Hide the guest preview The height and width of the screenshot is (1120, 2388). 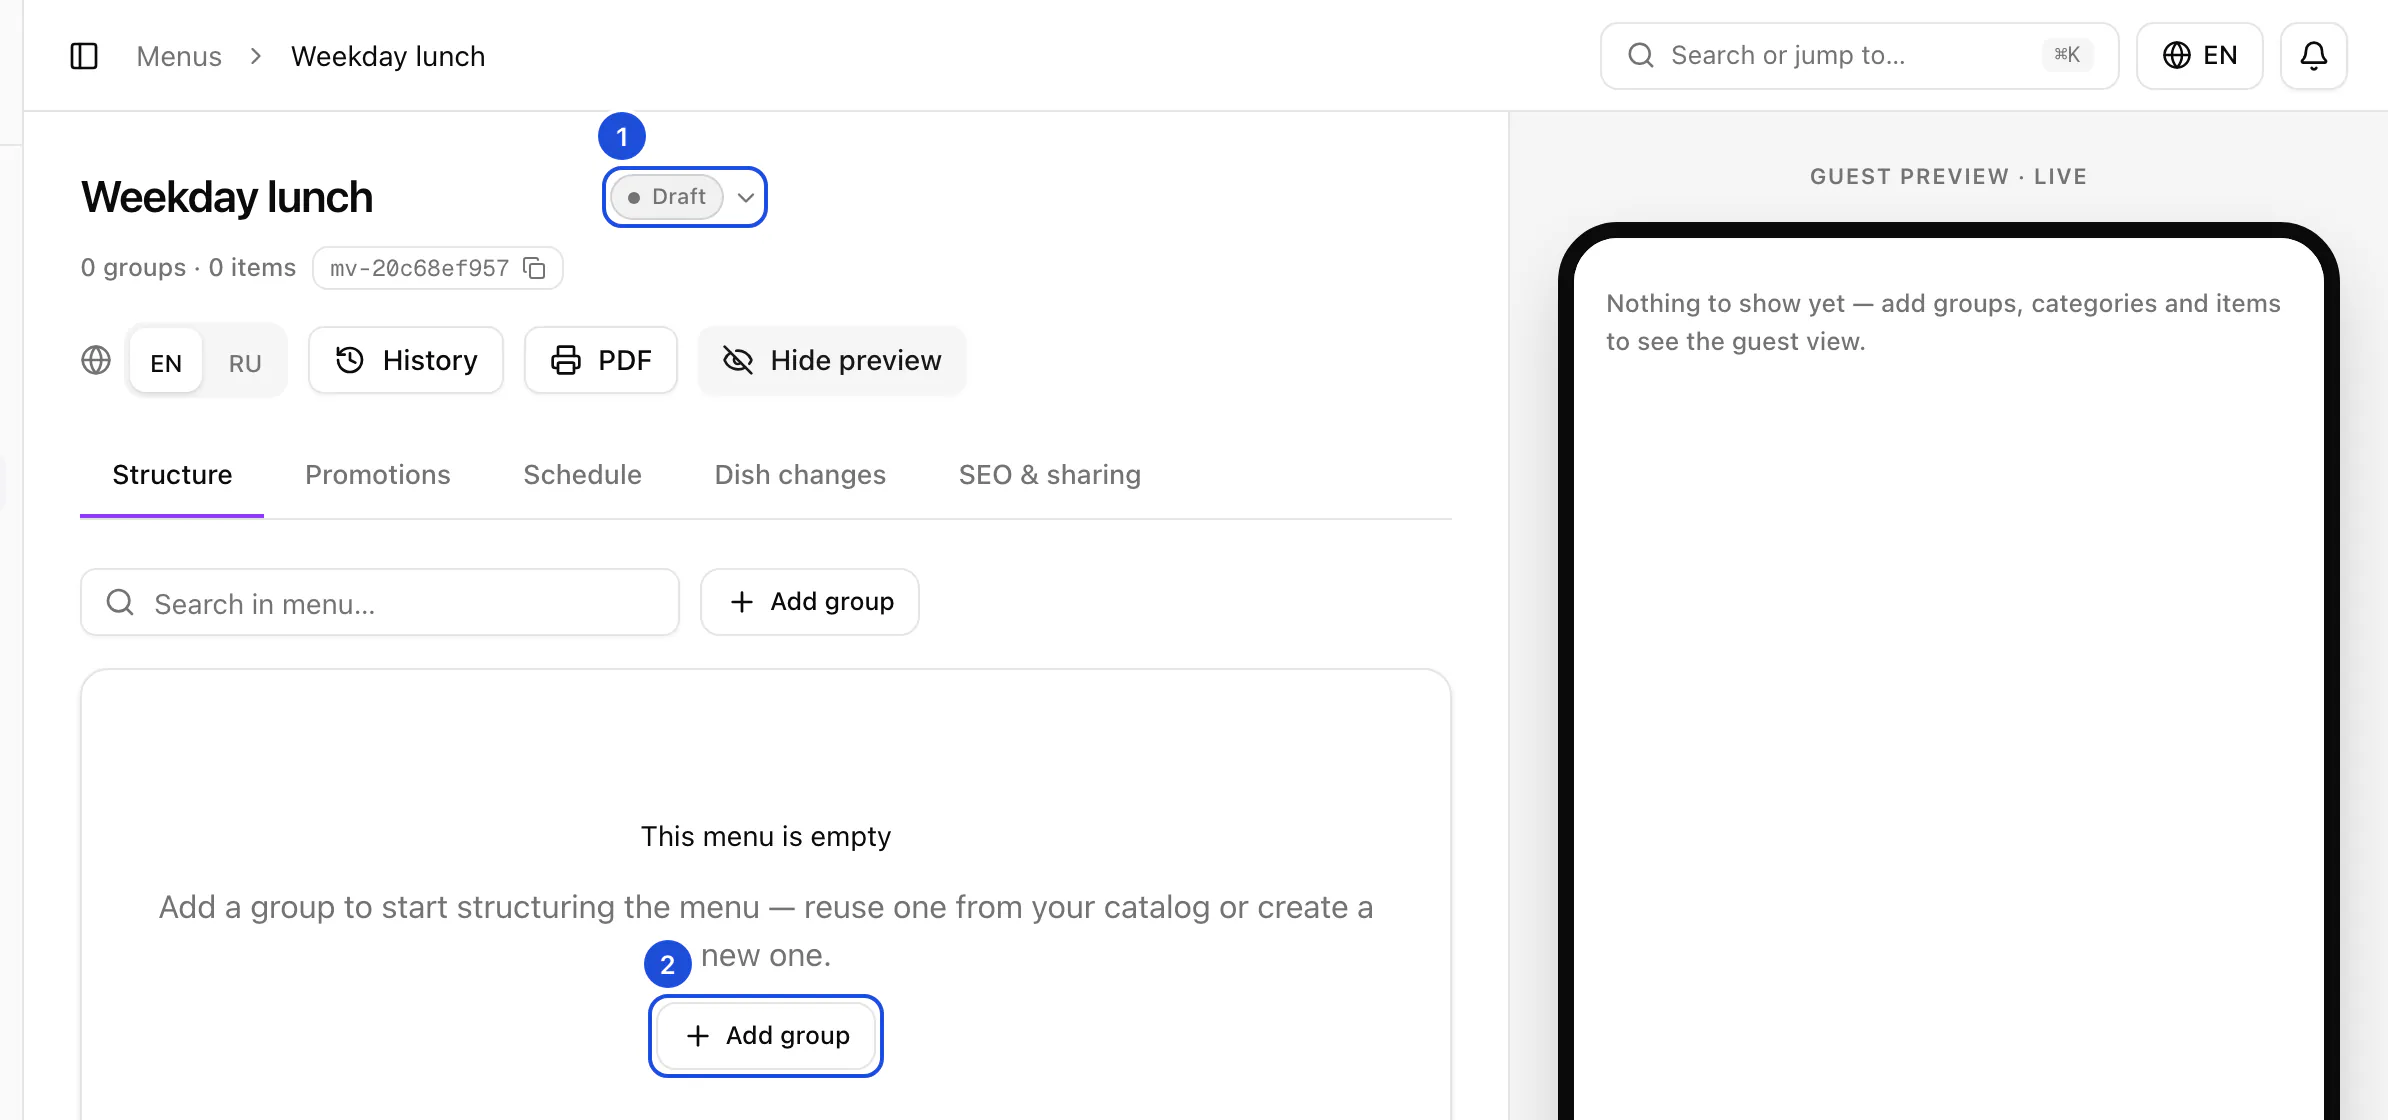(832, 360)
